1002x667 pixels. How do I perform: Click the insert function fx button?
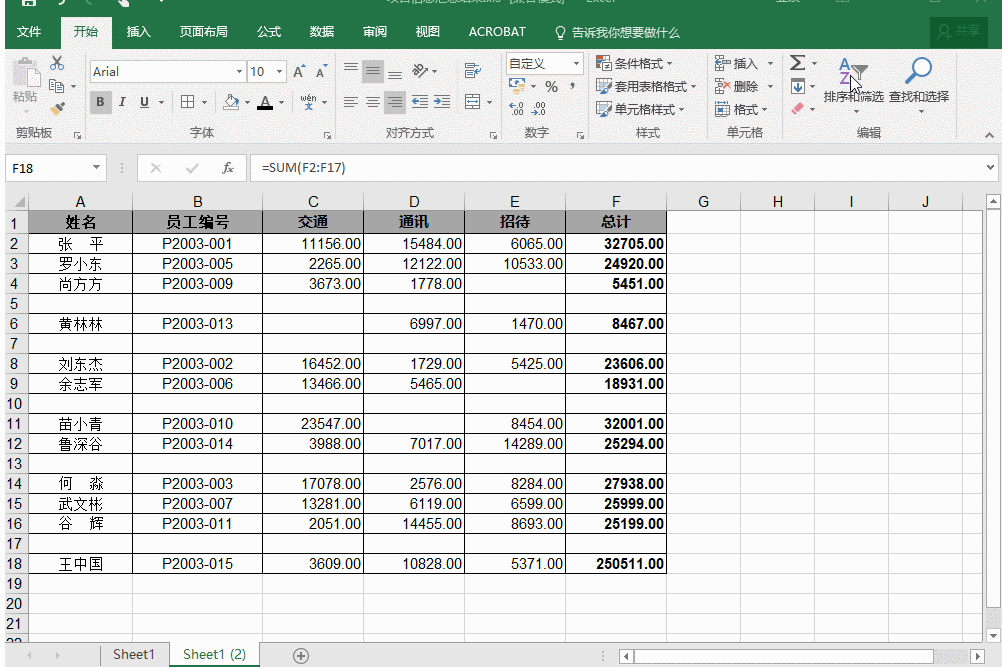click(227, 168)
